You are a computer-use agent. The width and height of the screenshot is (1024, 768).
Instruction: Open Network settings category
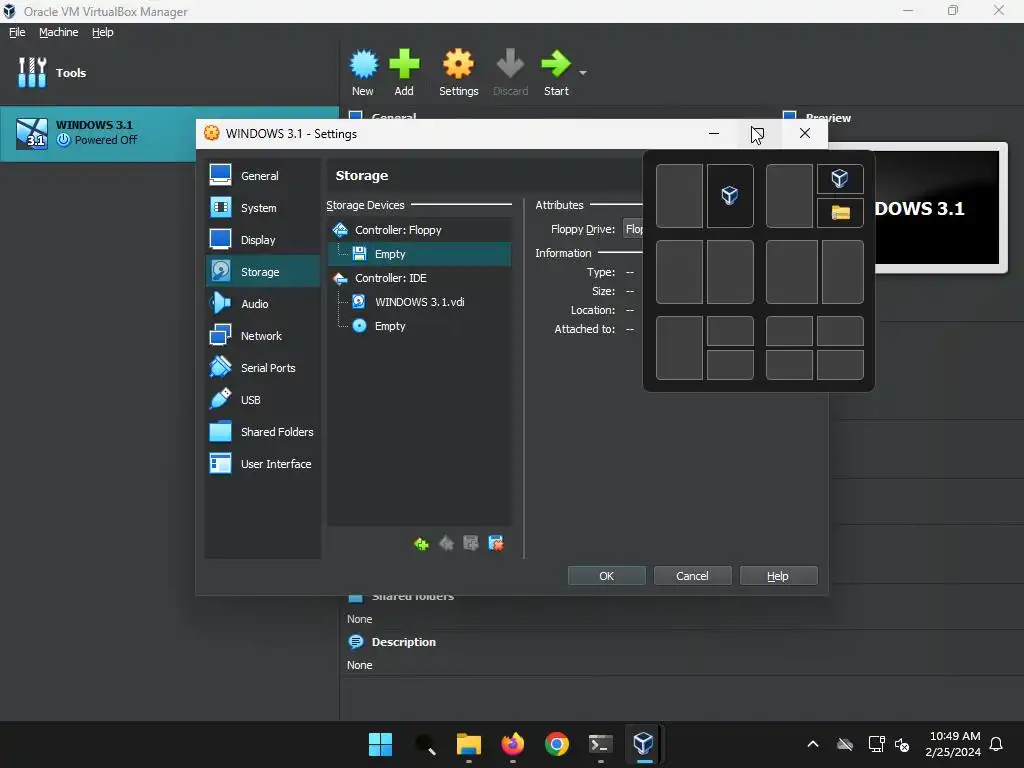tap(263, 336)
